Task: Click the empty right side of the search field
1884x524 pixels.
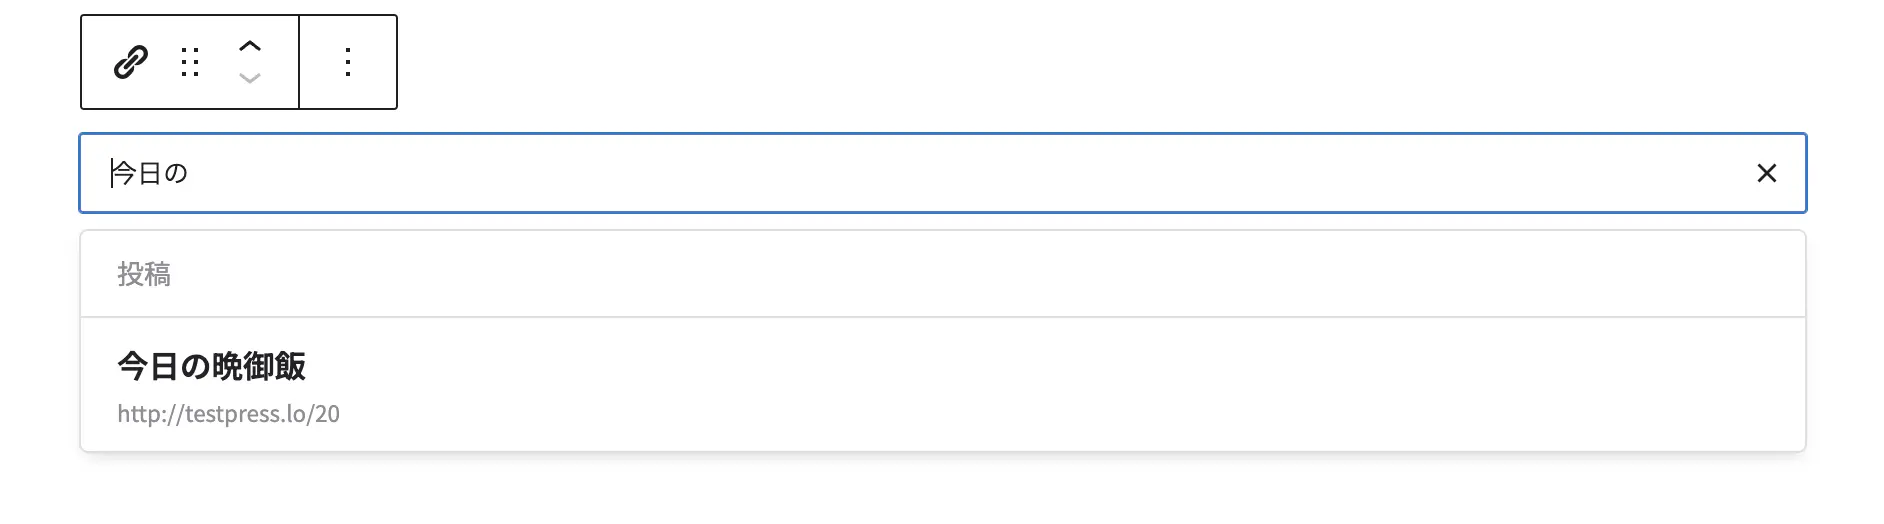Action: pos(1200,173)
